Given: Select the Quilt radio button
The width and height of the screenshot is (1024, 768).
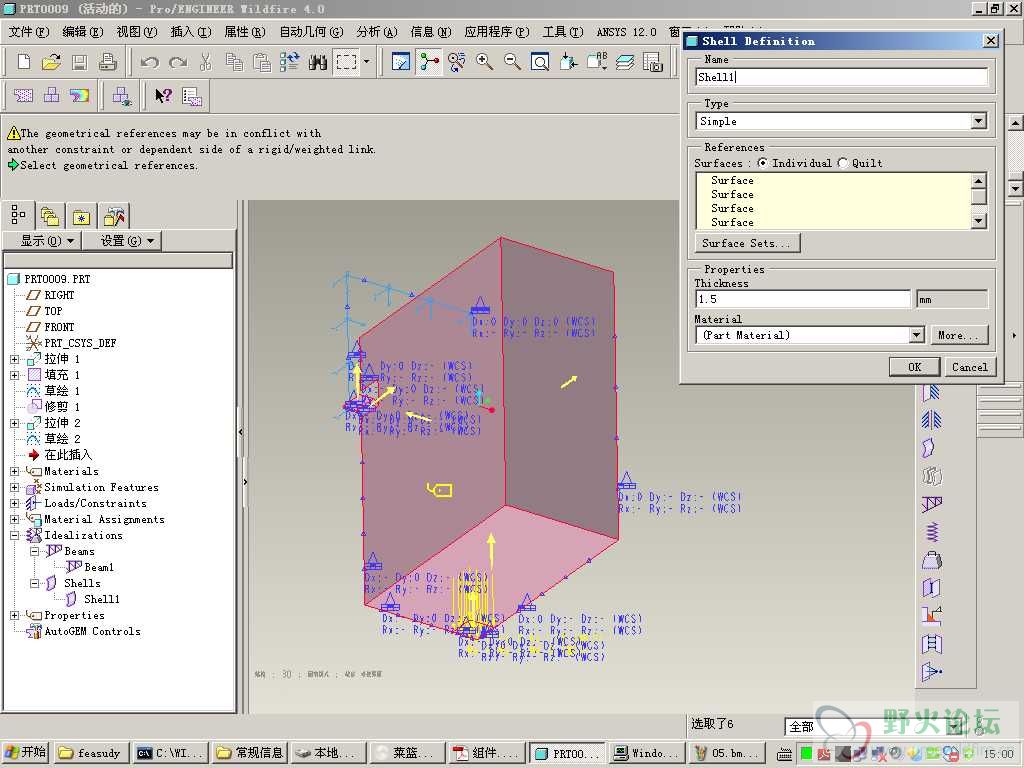Looking at the screenshot, I should (x=842, y=163).
